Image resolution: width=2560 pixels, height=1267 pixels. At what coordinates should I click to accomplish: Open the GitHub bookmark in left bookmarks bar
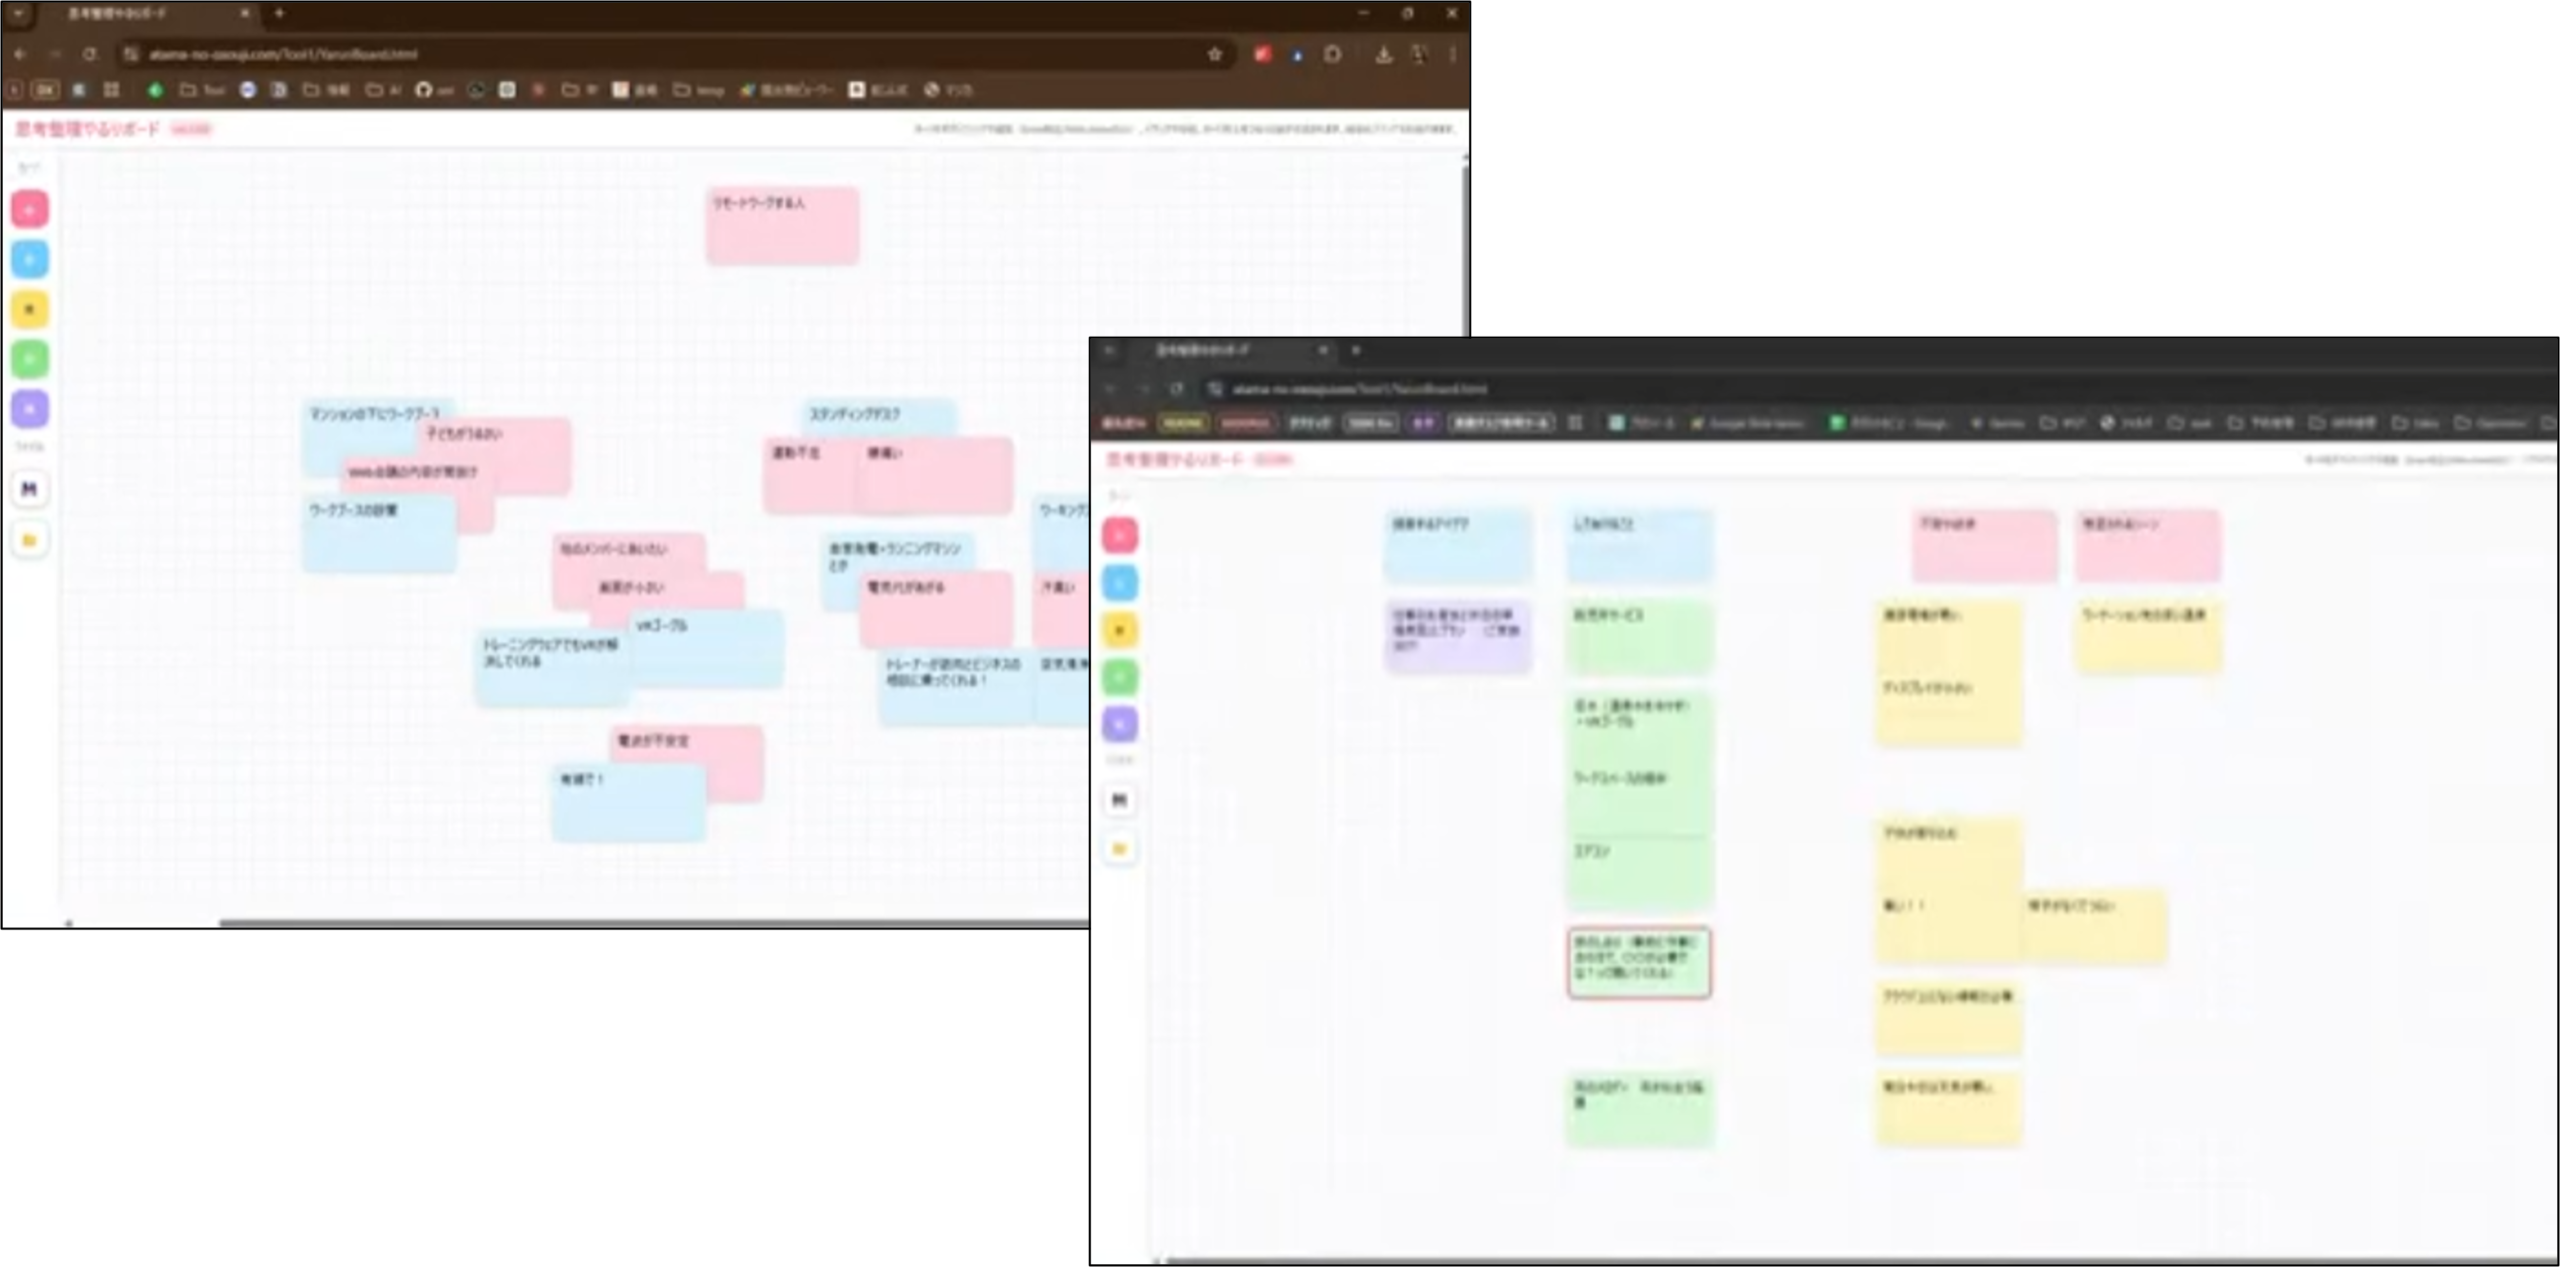coord(432,90)
